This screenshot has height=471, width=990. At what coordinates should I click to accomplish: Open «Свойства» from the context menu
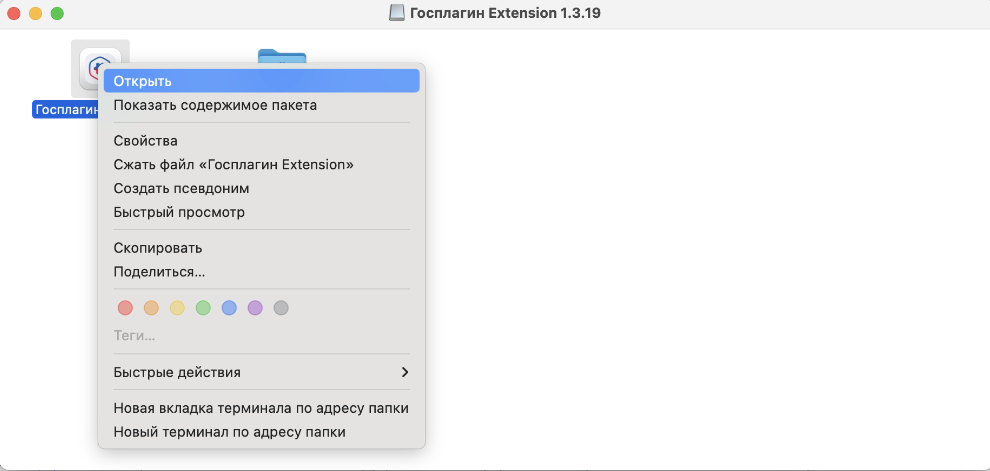click(146, 141)
